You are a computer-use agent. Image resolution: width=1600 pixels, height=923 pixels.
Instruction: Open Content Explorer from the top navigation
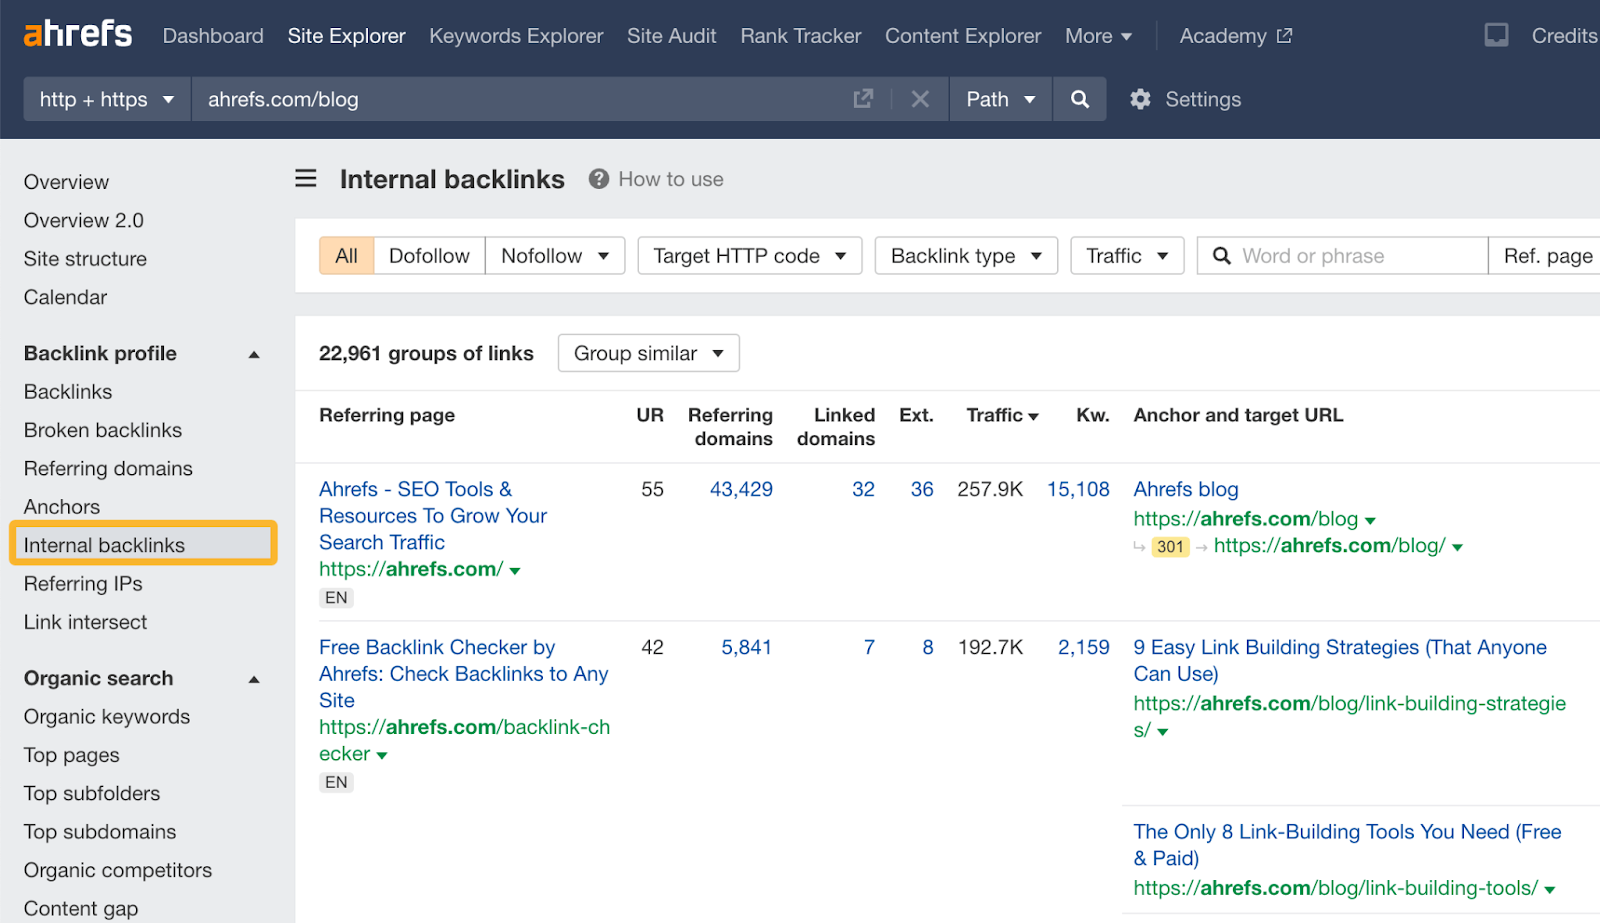click(962, 35)
